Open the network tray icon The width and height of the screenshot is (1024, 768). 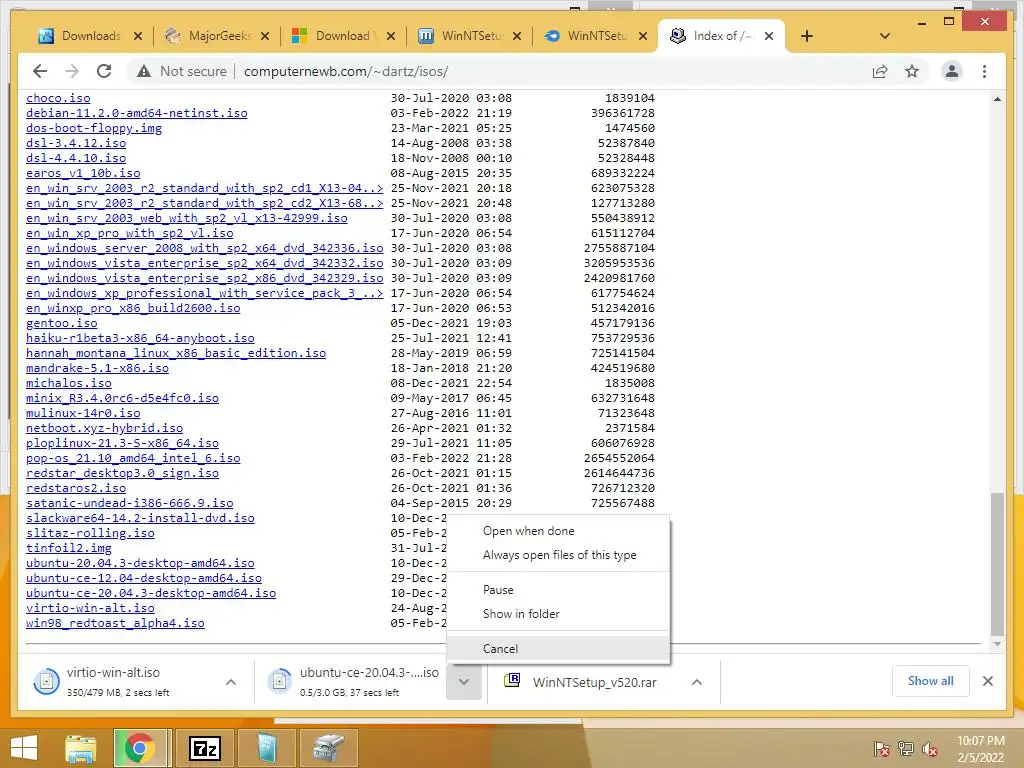[x=906, y=749]
